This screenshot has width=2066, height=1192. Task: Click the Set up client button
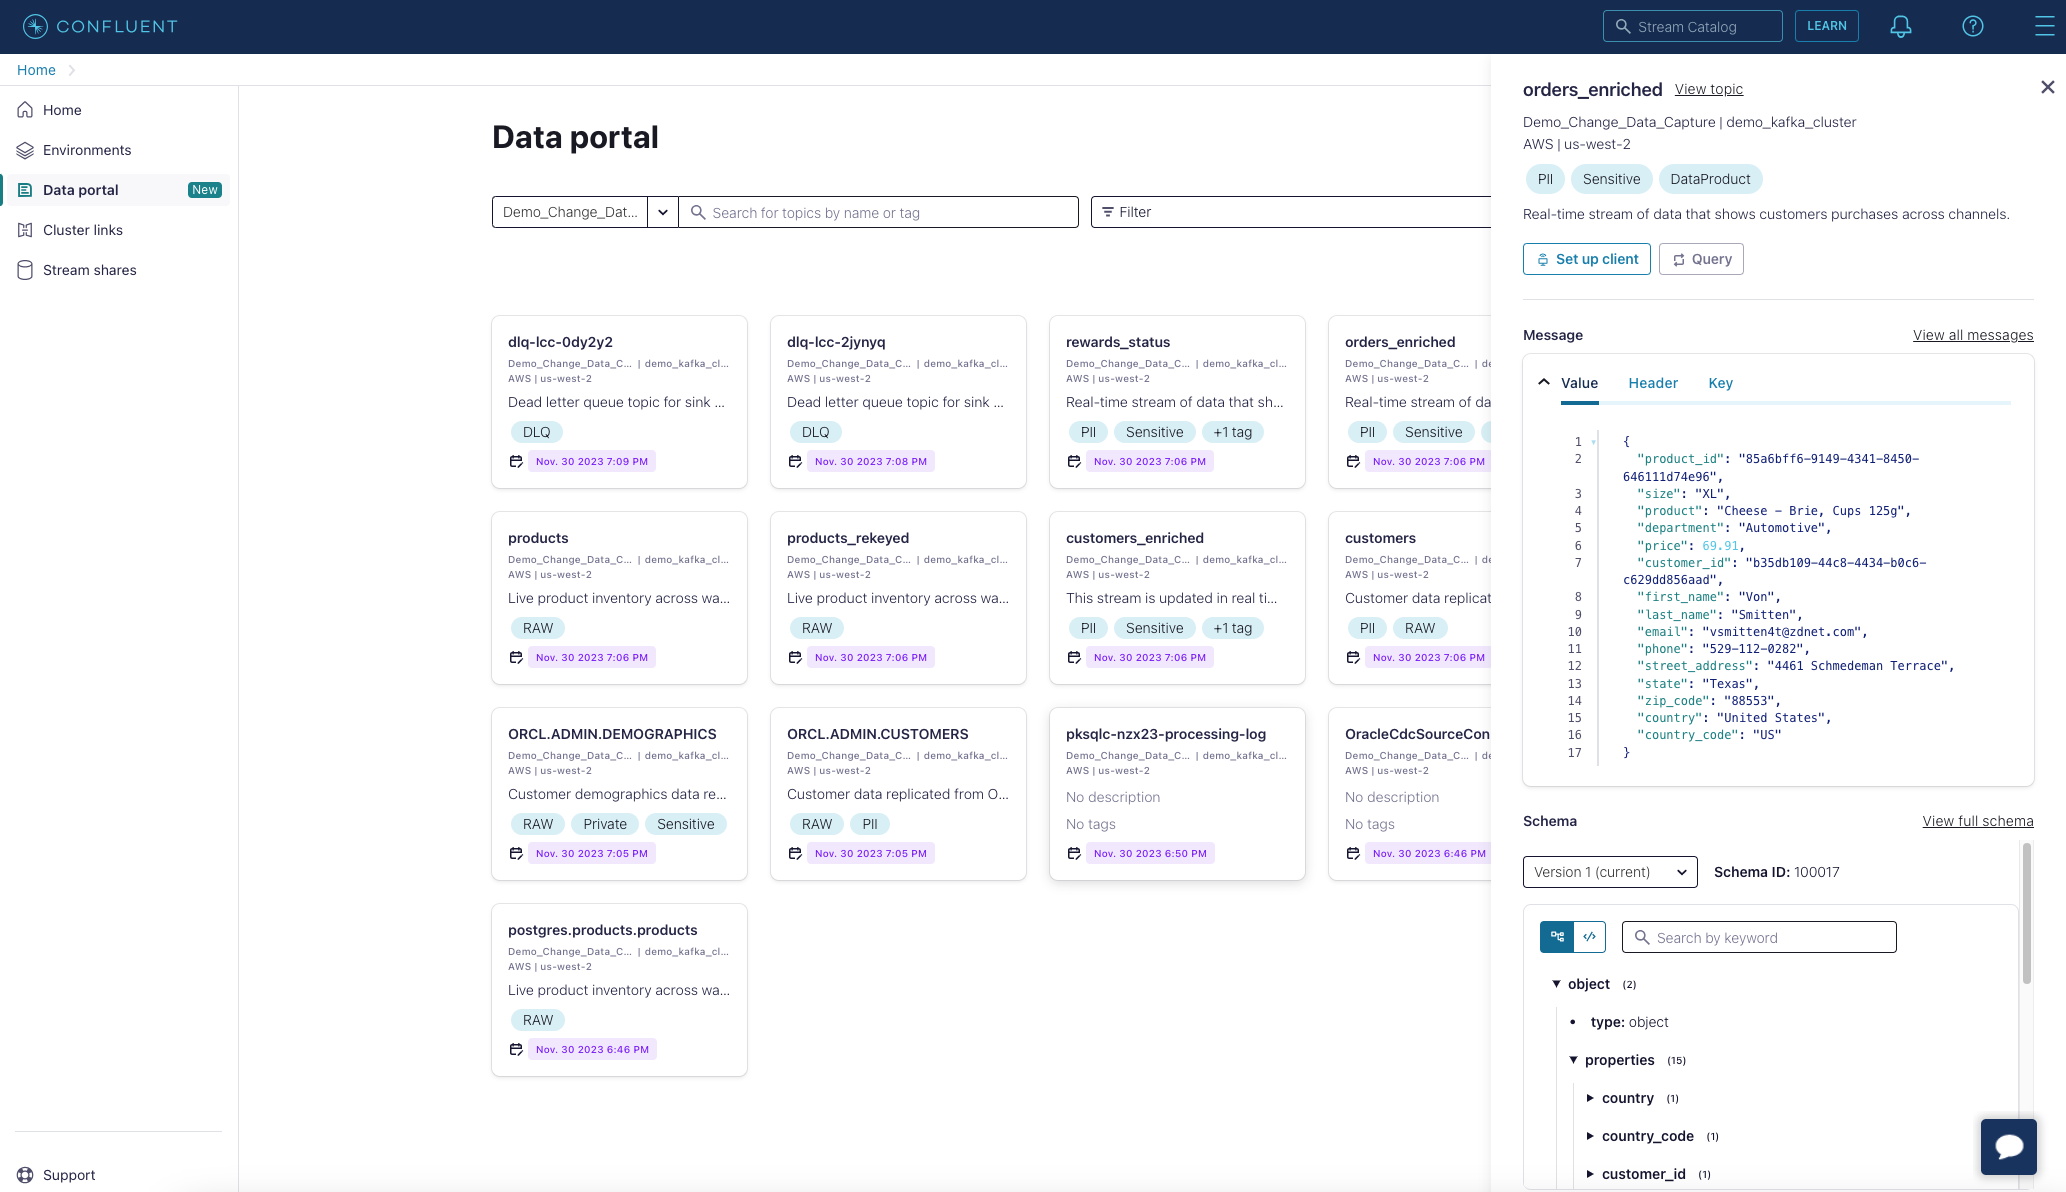tap(1586, 259)
